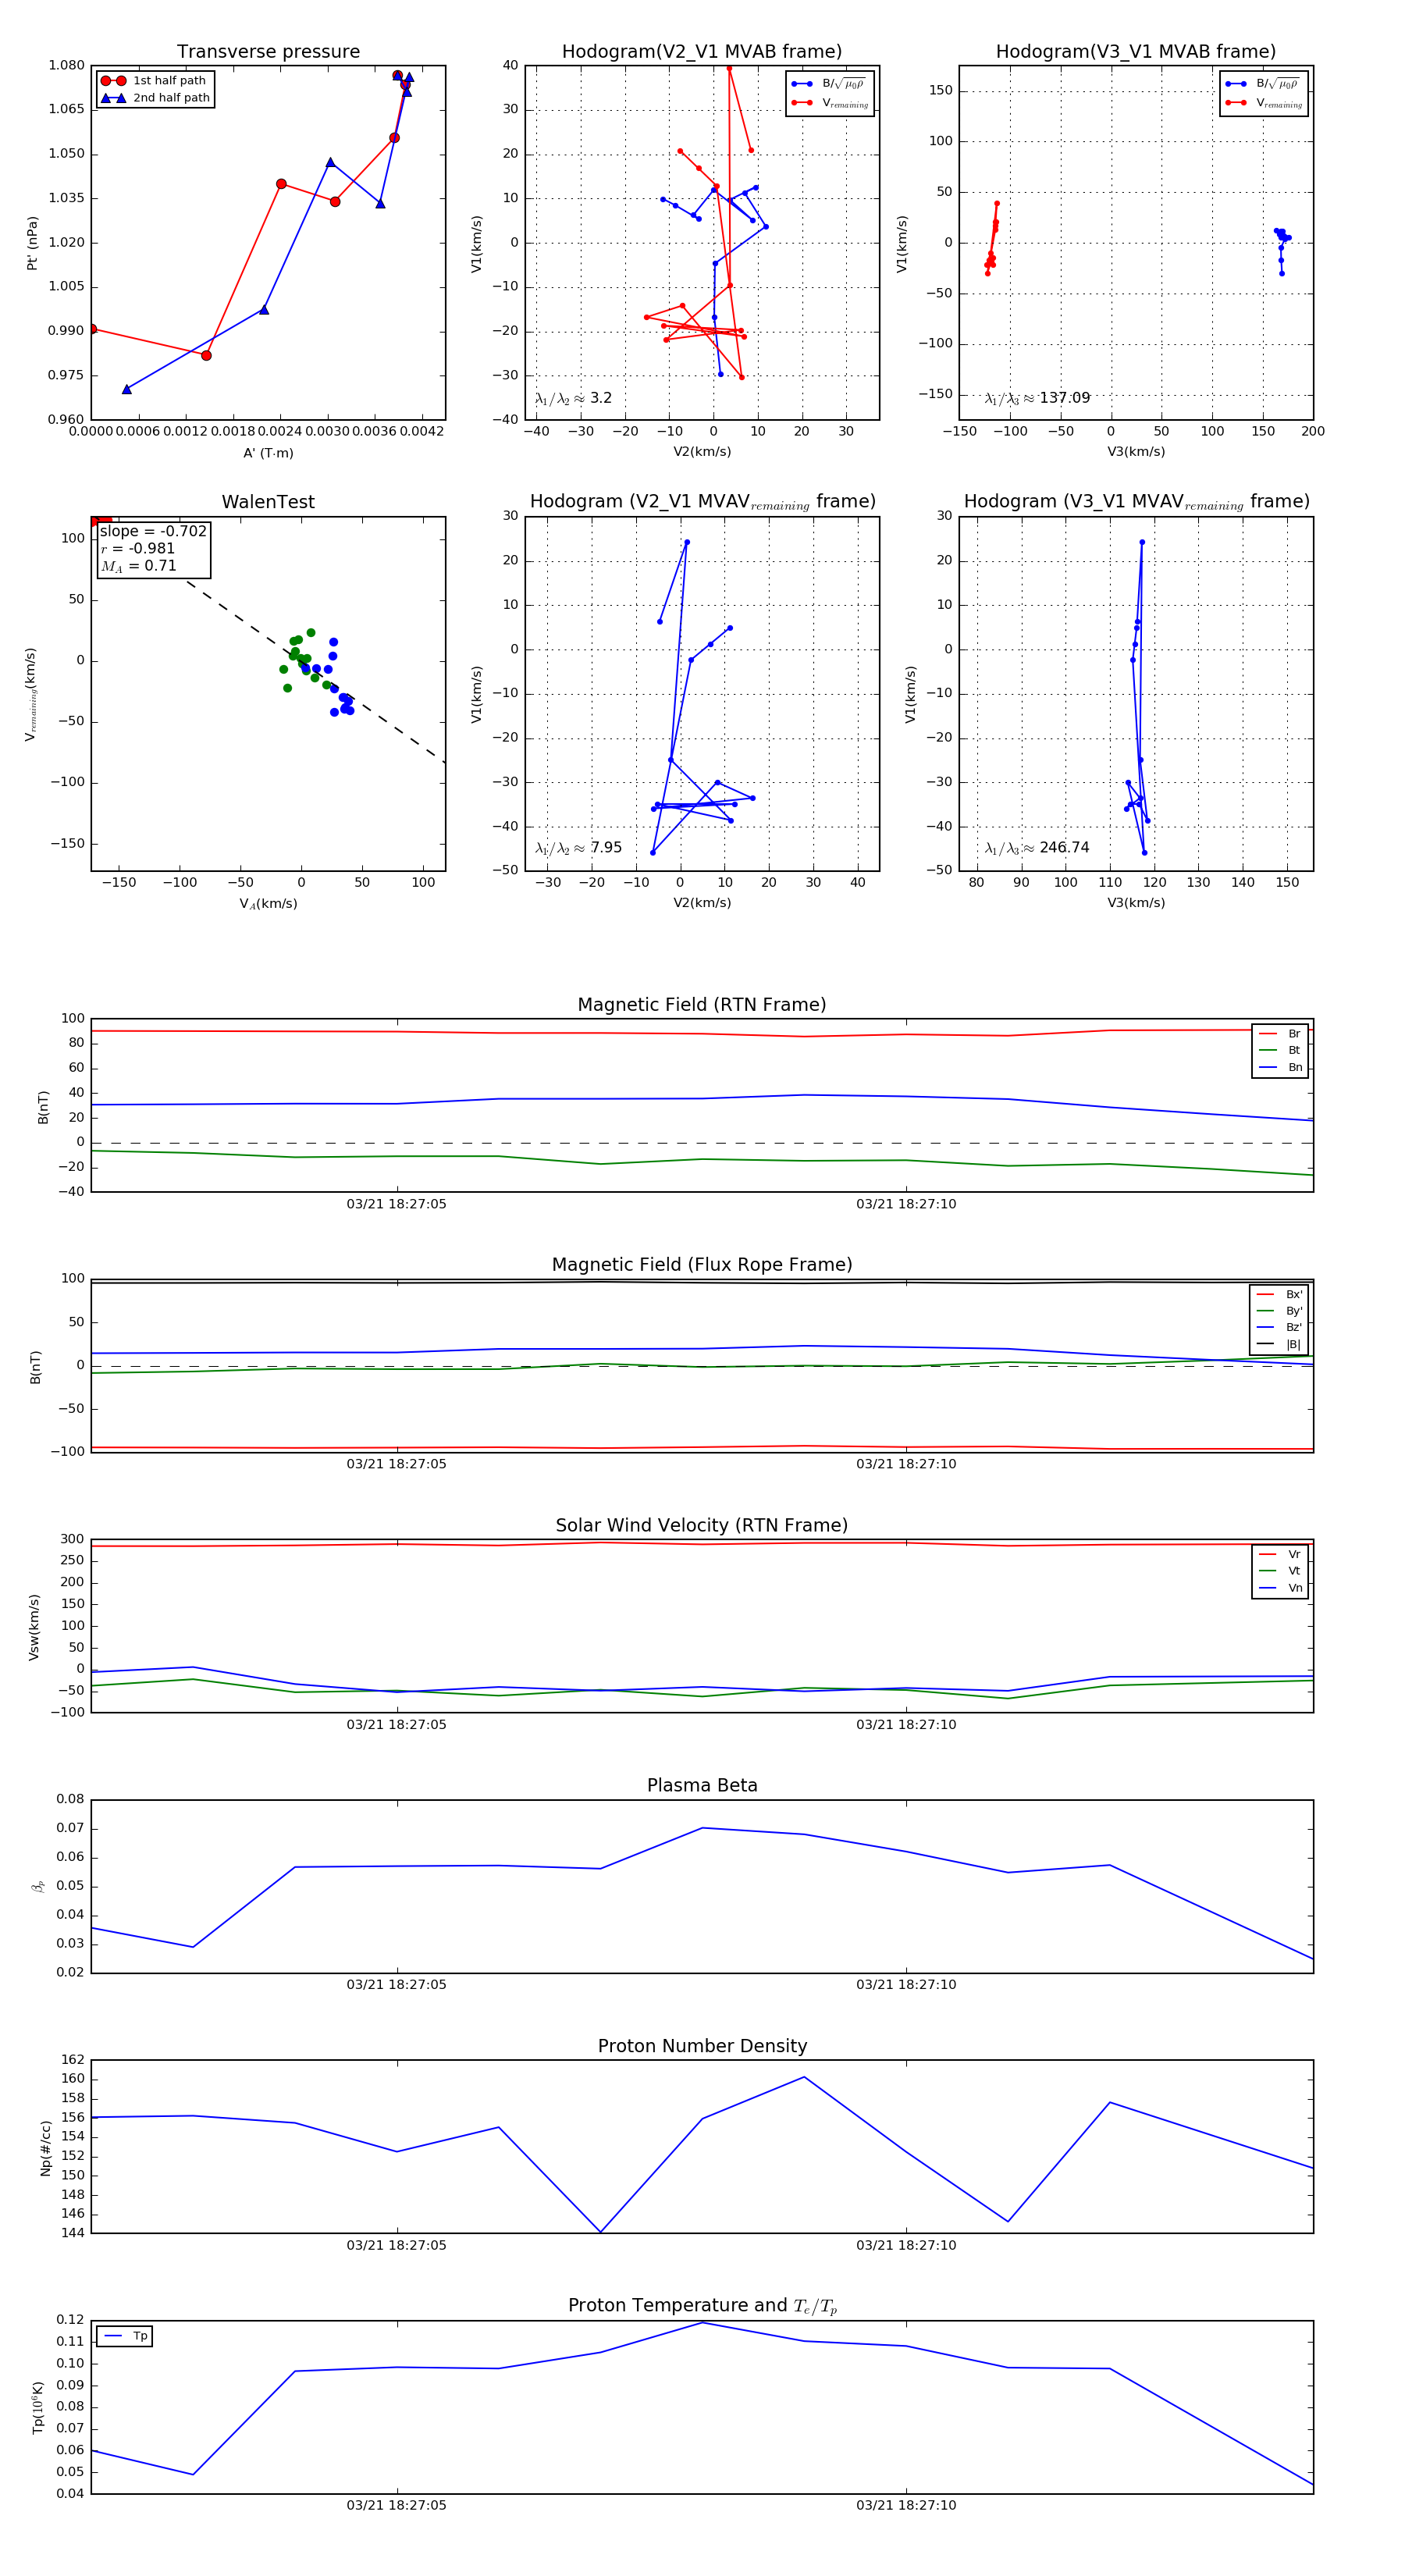Click the "r = -0.981" annotation

click(138, 548)
